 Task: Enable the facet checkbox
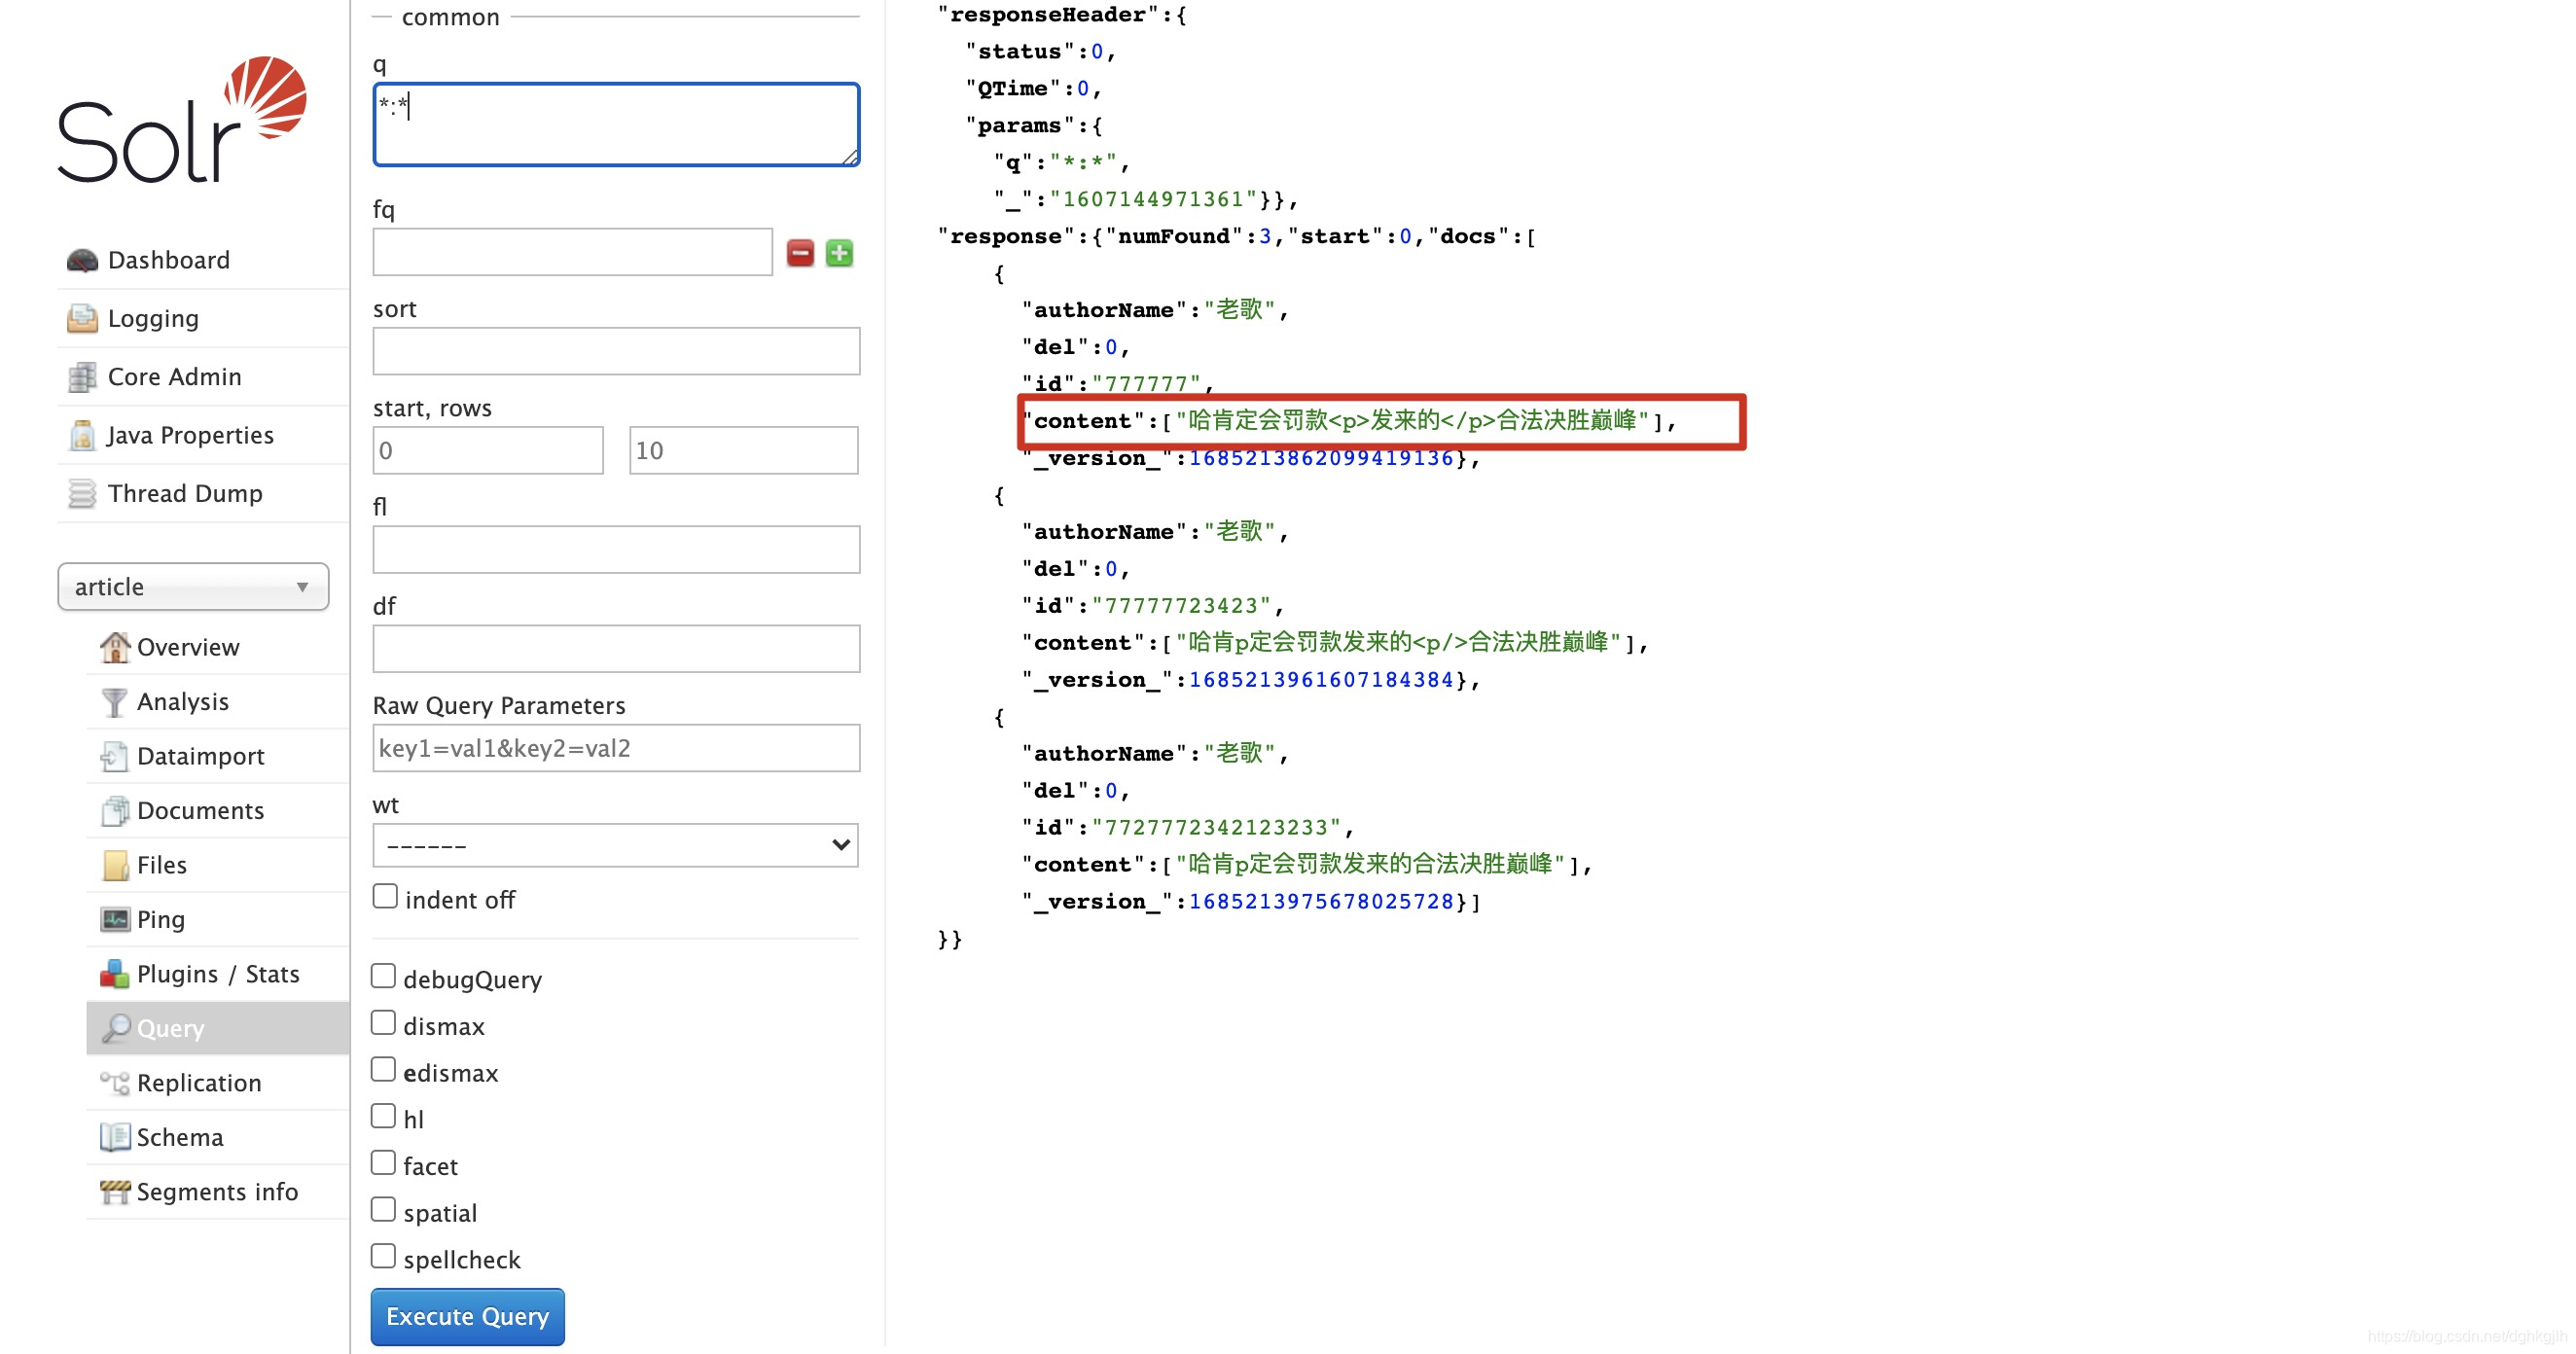(383, 1163)
